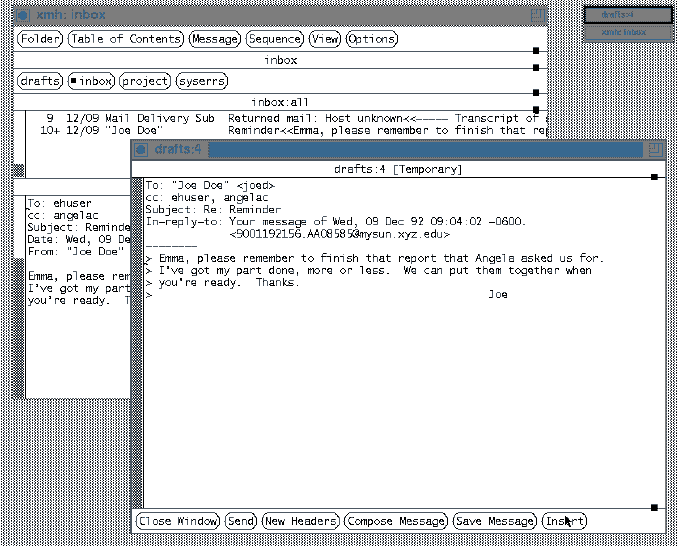
Task: Click the drafts:4 window menu icon
Action: tap(141, 149)
